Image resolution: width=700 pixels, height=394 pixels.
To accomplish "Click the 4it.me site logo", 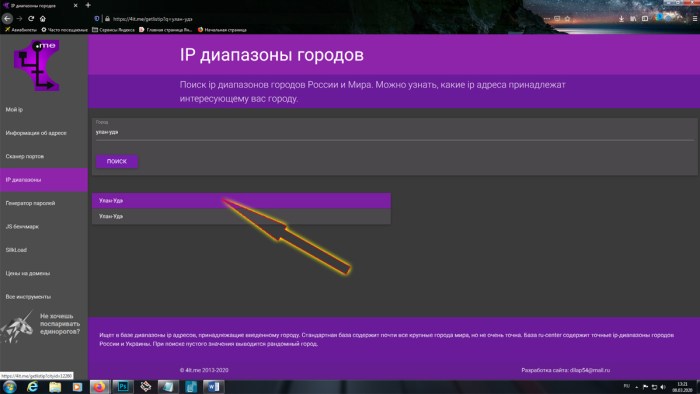I will tap(37, 66).
